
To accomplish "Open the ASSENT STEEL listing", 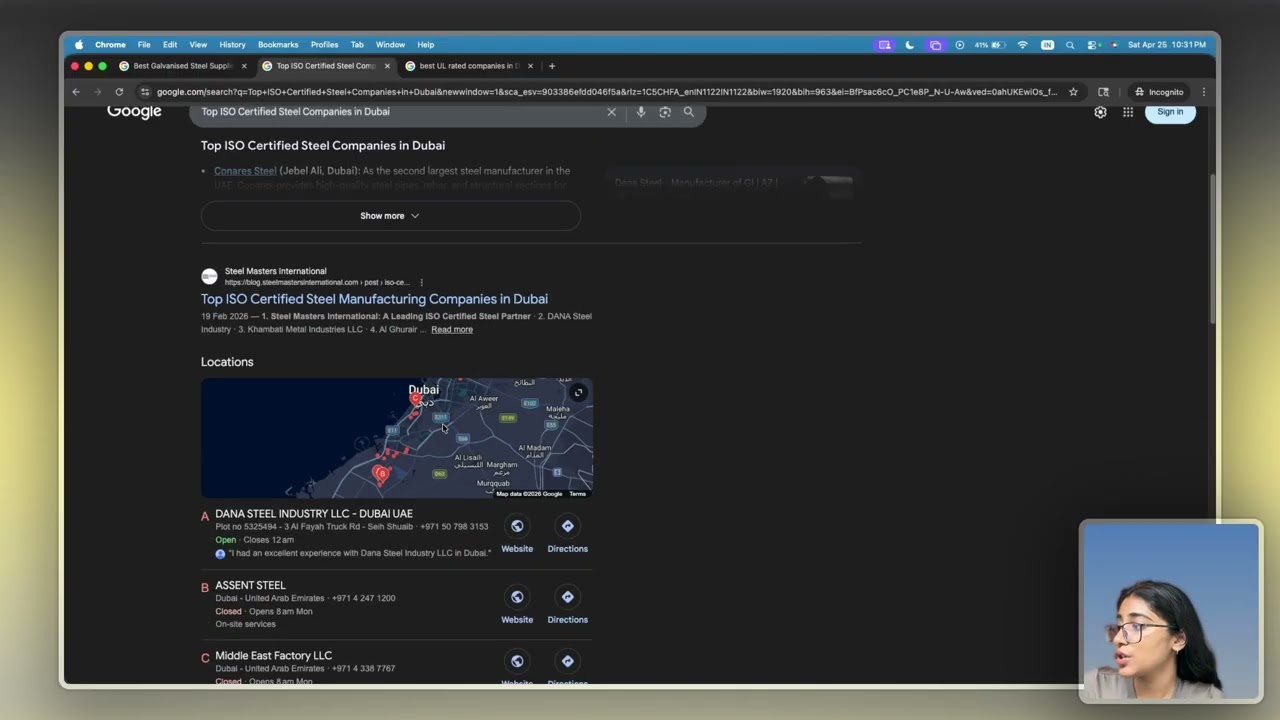I will coord(250,585).
